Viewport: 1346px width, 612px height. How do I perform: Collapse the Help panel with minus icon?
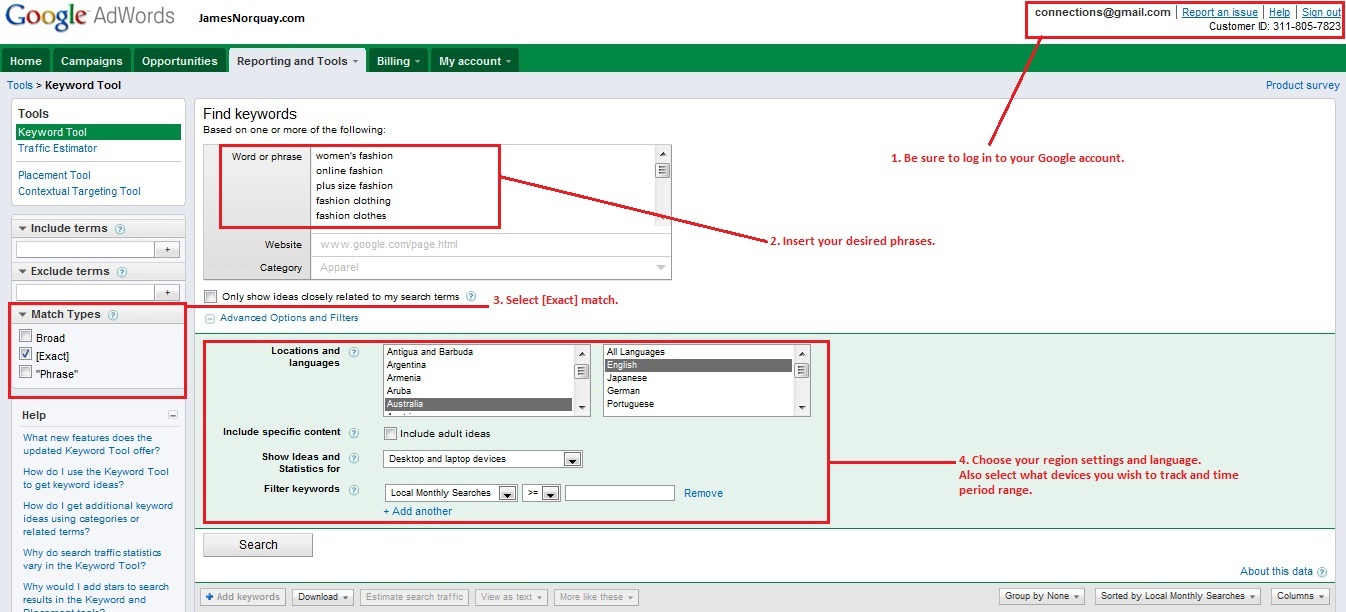[173, 415]
